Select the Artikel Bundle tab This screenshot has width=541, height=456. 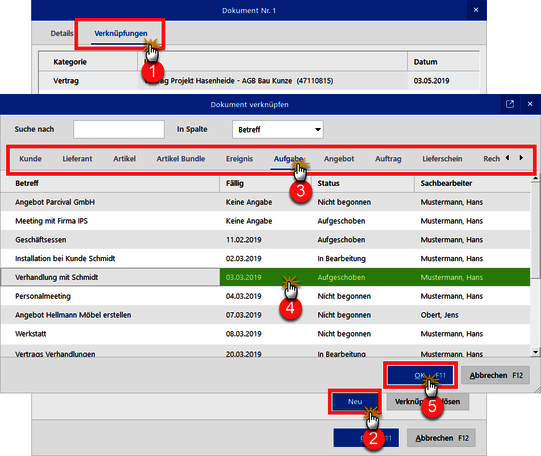click(x=181, y=159)
